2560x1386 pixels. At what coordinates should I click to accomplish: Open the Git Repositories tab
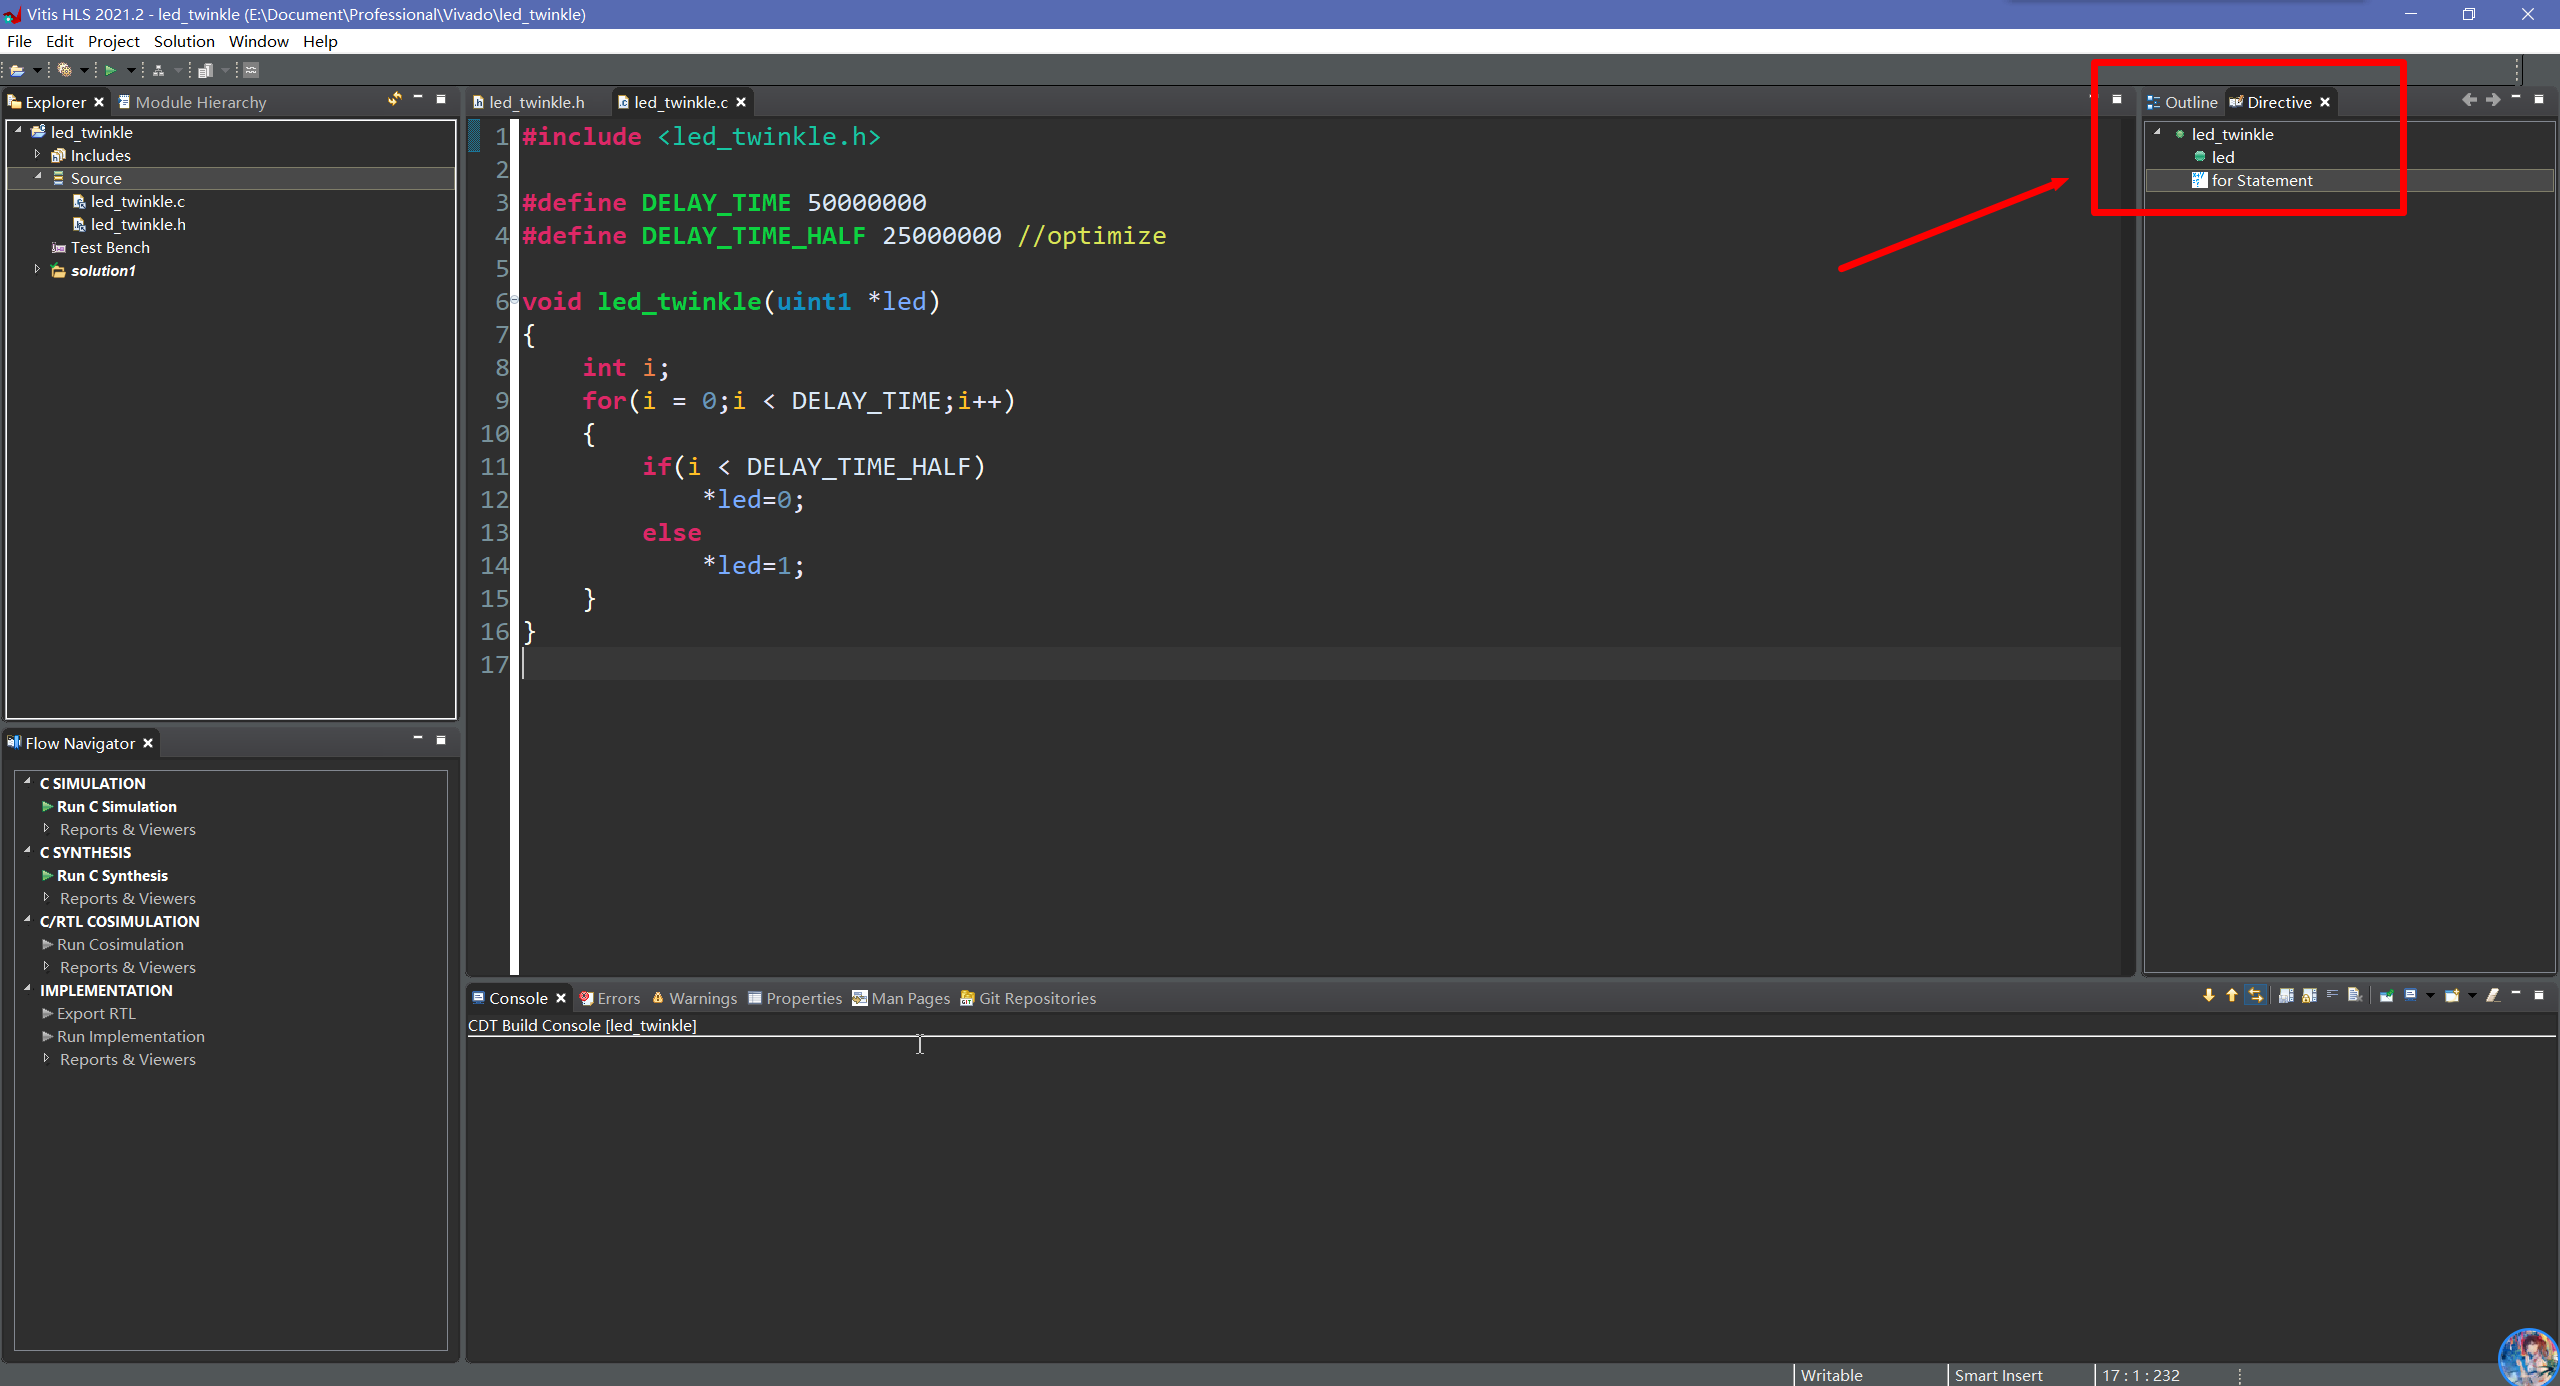coord(1028,998)
